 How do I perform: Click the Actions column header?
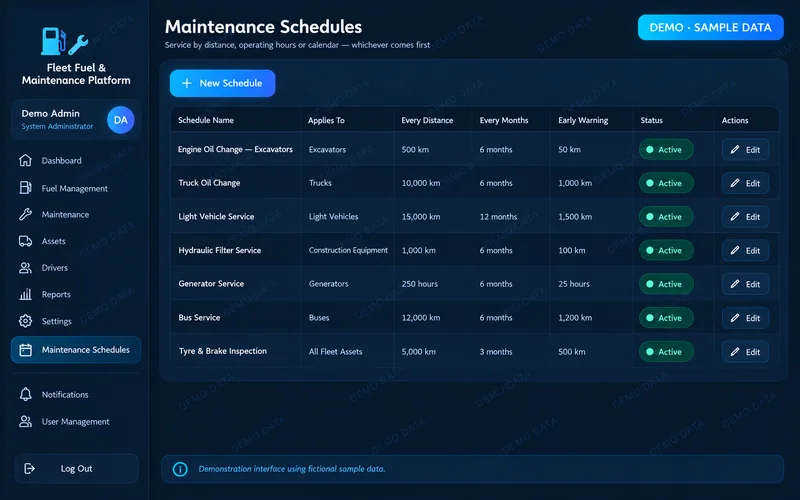pos(735,120)
